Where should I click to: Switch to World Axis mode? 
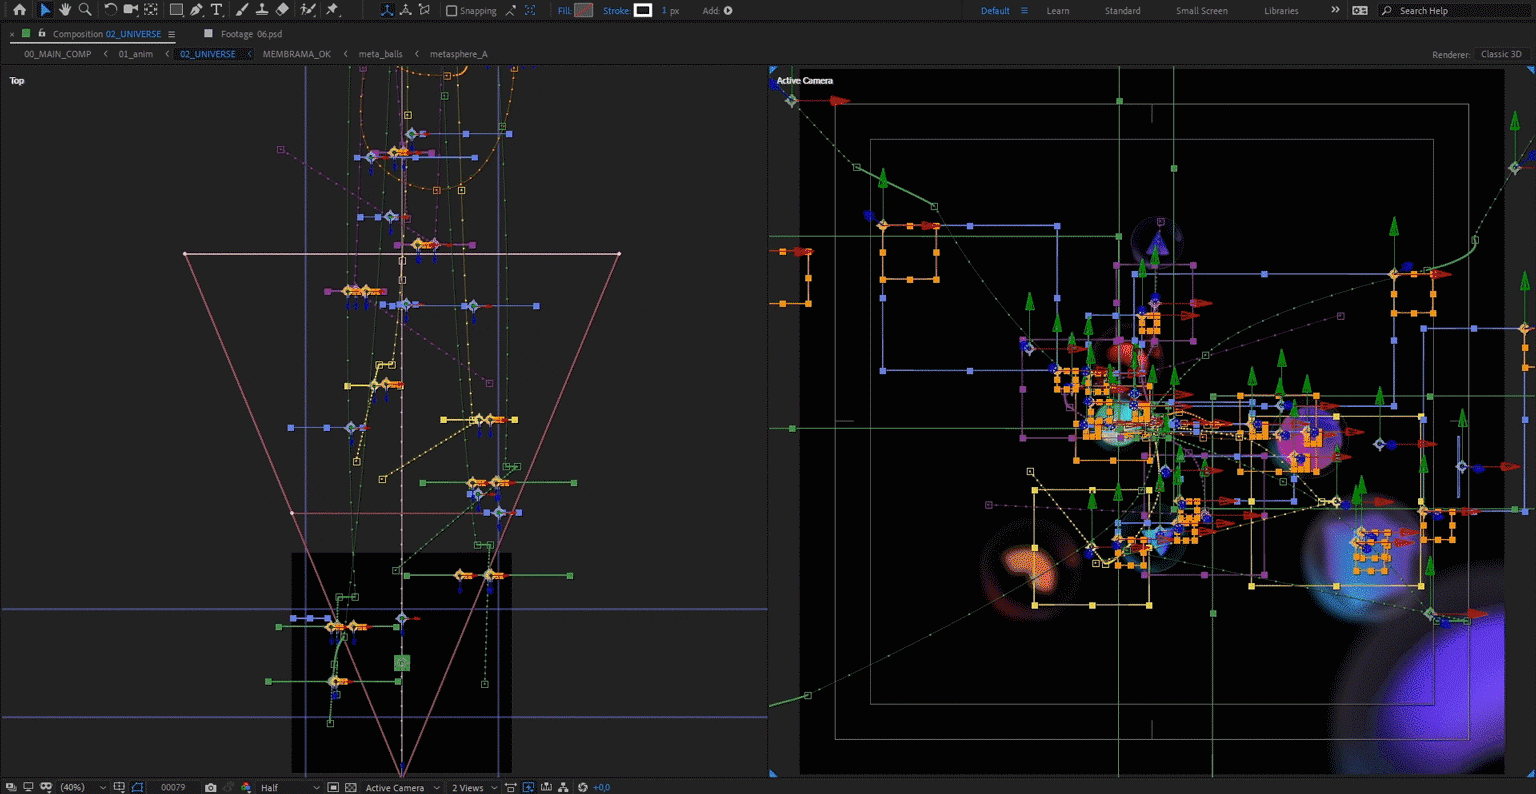[x=406, y=10]
